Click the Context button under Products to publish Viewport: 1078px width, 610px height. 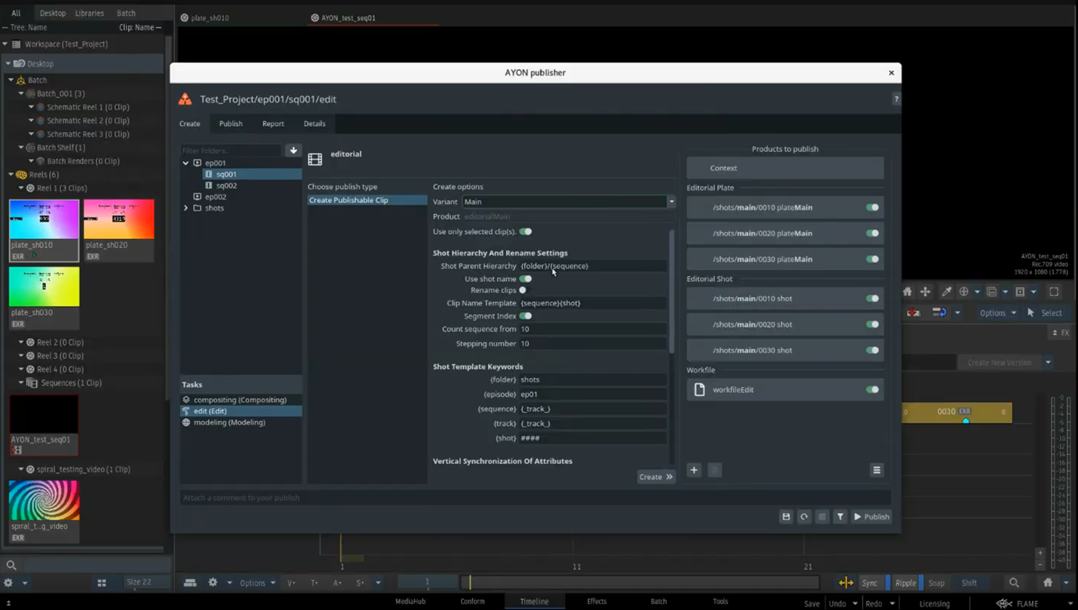[785, 168]
